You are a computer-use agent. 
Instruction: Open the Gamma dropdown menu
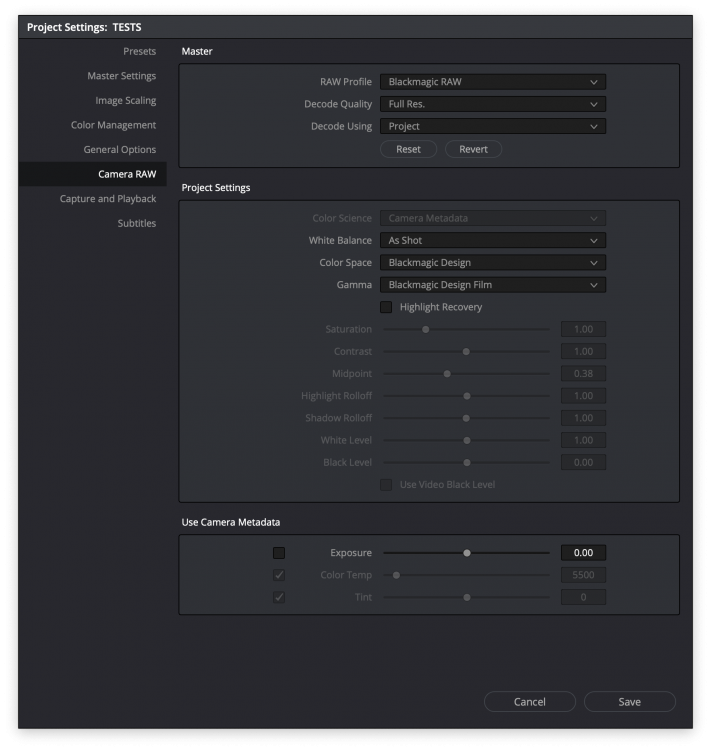(x=492, y=285)
